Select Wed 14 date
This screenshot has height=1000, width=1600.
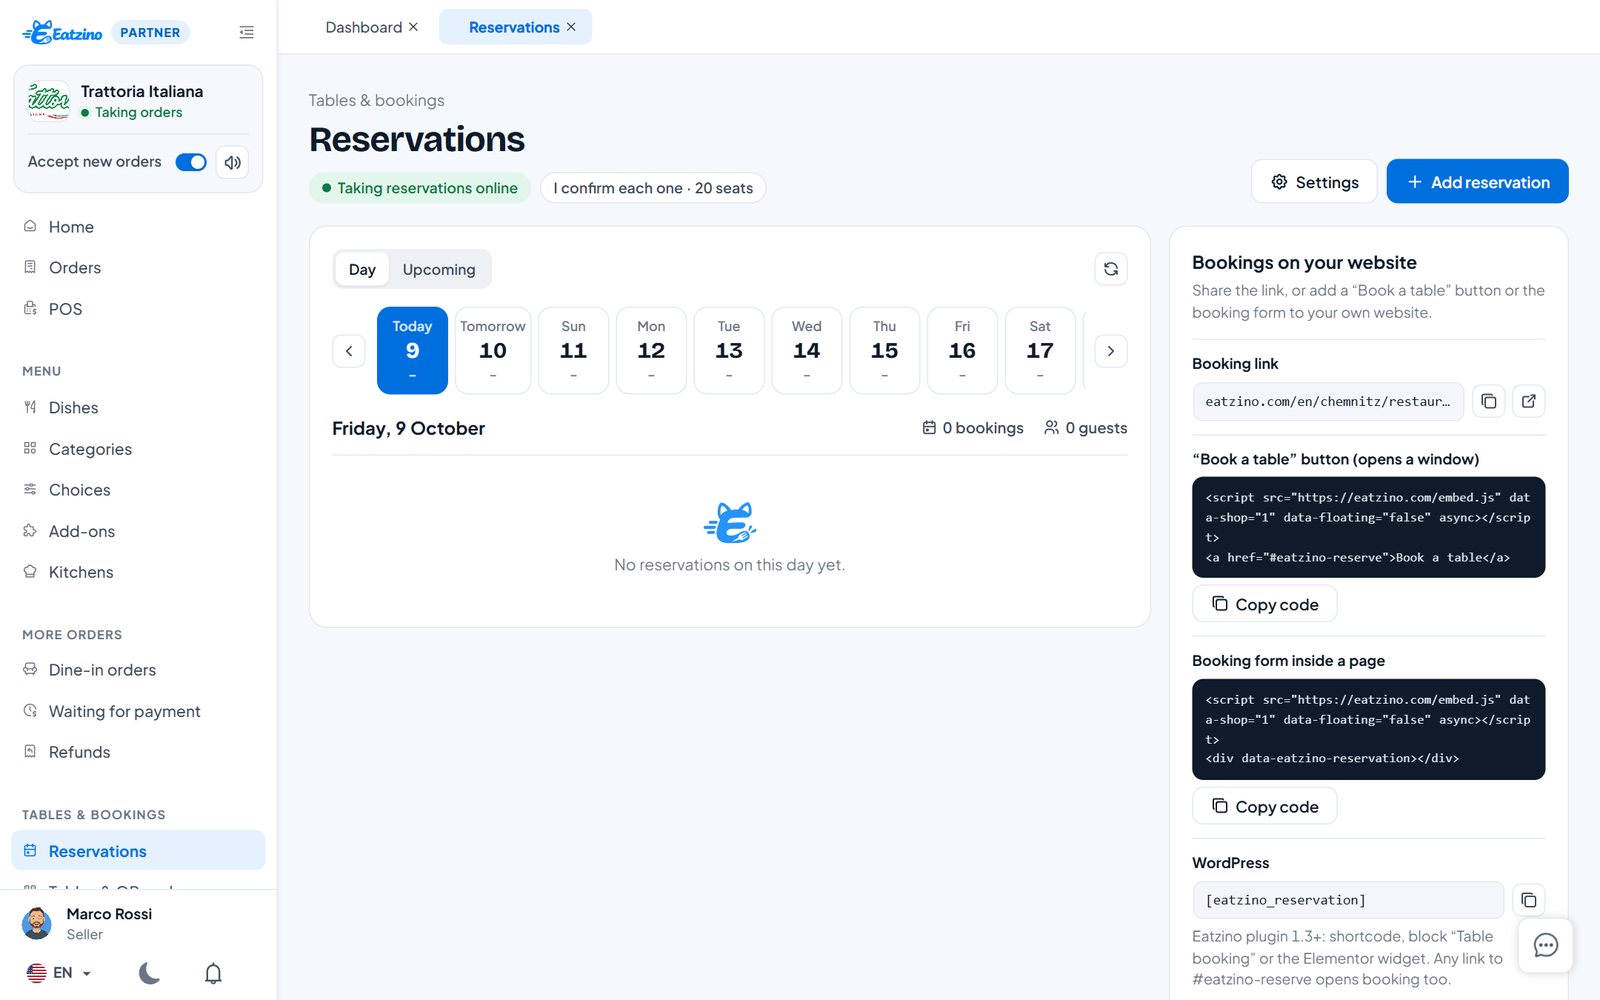pyautogui.click(x=807, y=350)
